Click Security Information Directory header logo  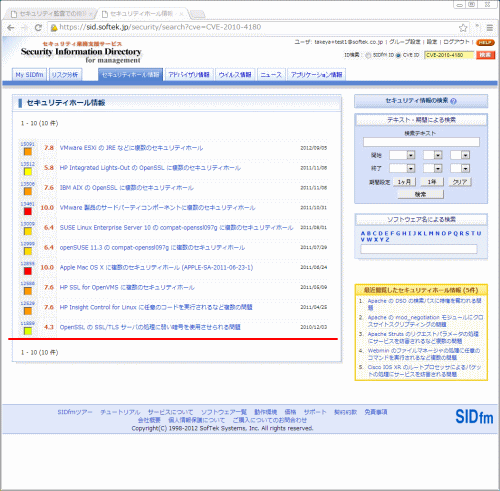coord(81,53)
